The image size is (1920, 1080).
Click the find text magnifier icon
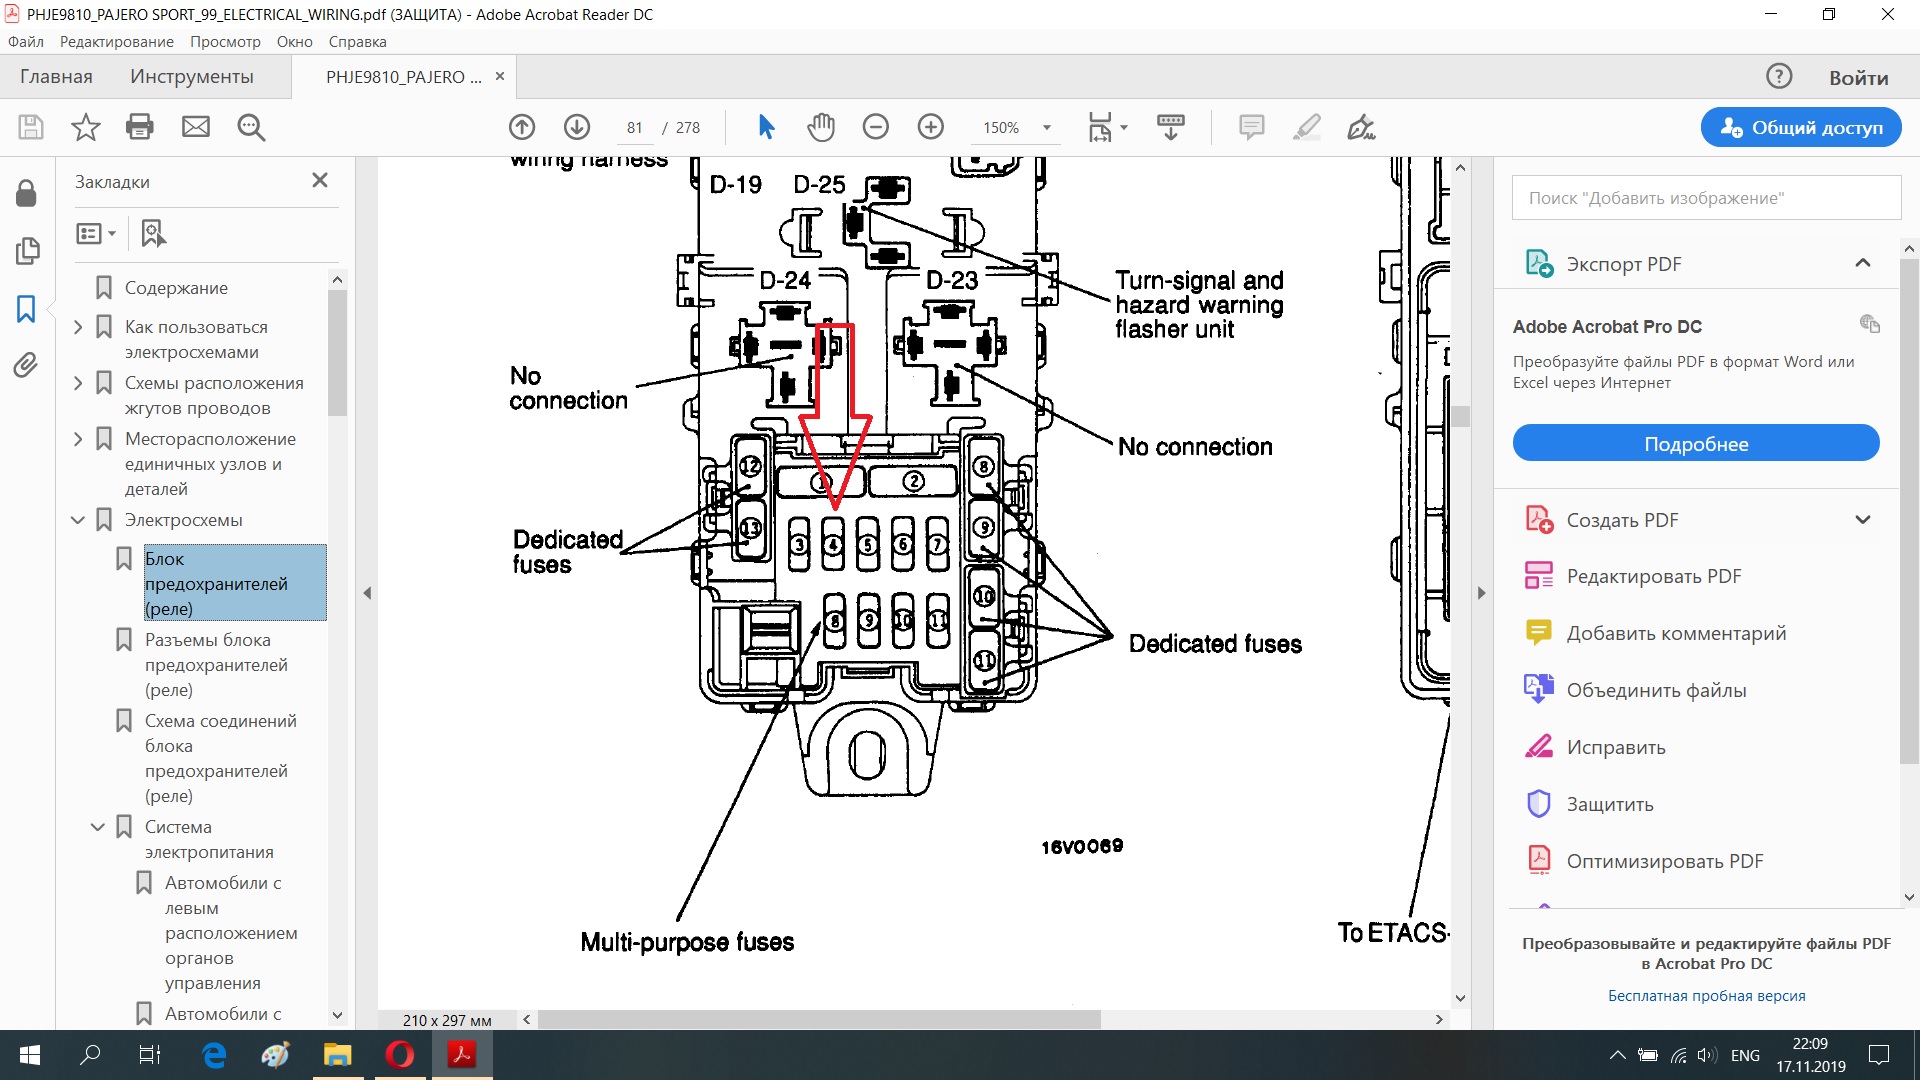click(250, 127)
